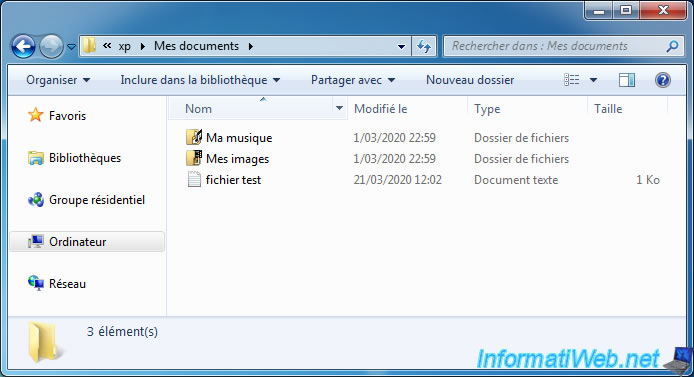
Task: Click the Favoris star icon
Action: click(x=35, y=115)
